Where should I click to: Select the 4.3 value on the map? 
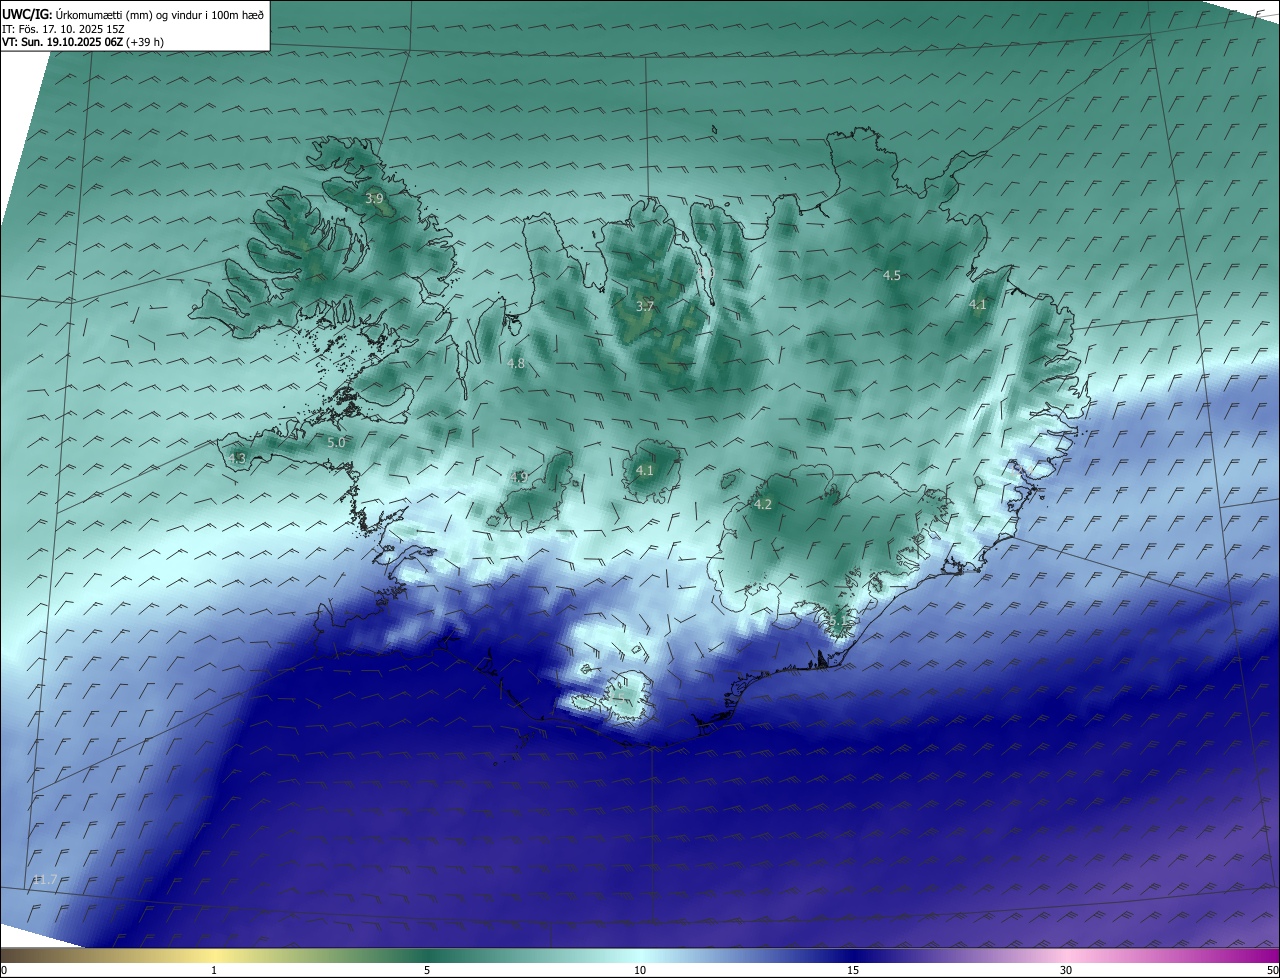click(x=237, y=458)
